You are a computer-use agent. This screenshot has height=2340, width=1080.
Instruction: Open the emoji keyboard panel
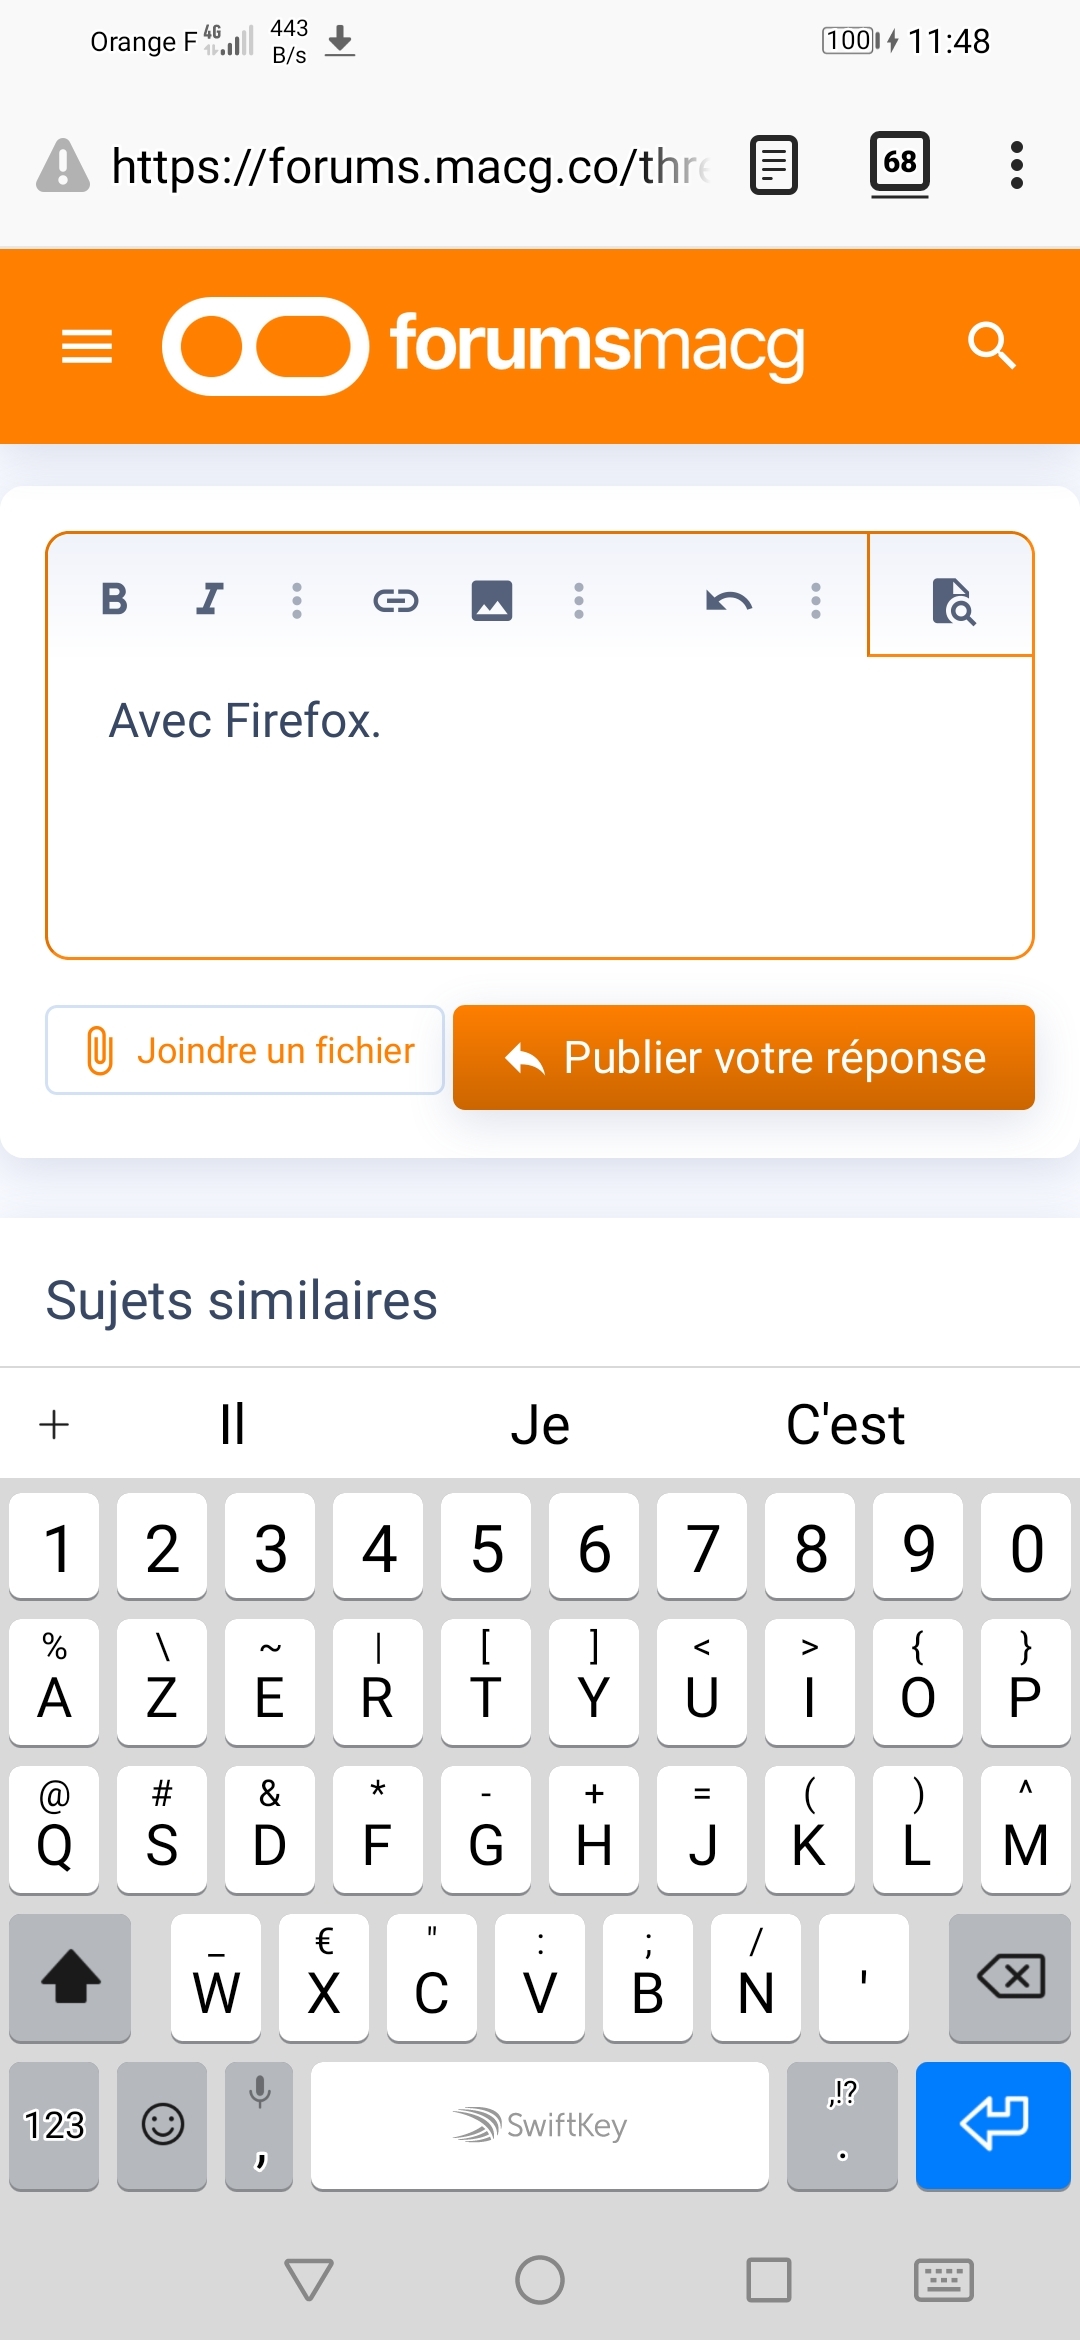[x=162, y=2125]
